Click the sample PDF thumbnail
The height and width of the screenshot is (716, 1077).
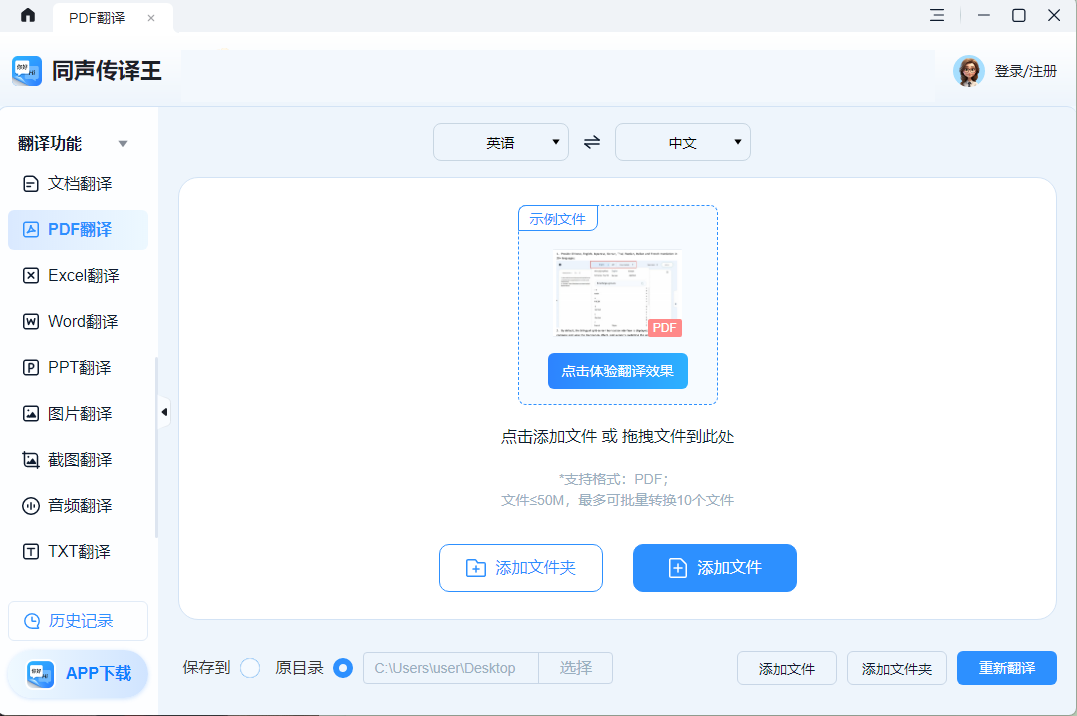tap(617, 293)
